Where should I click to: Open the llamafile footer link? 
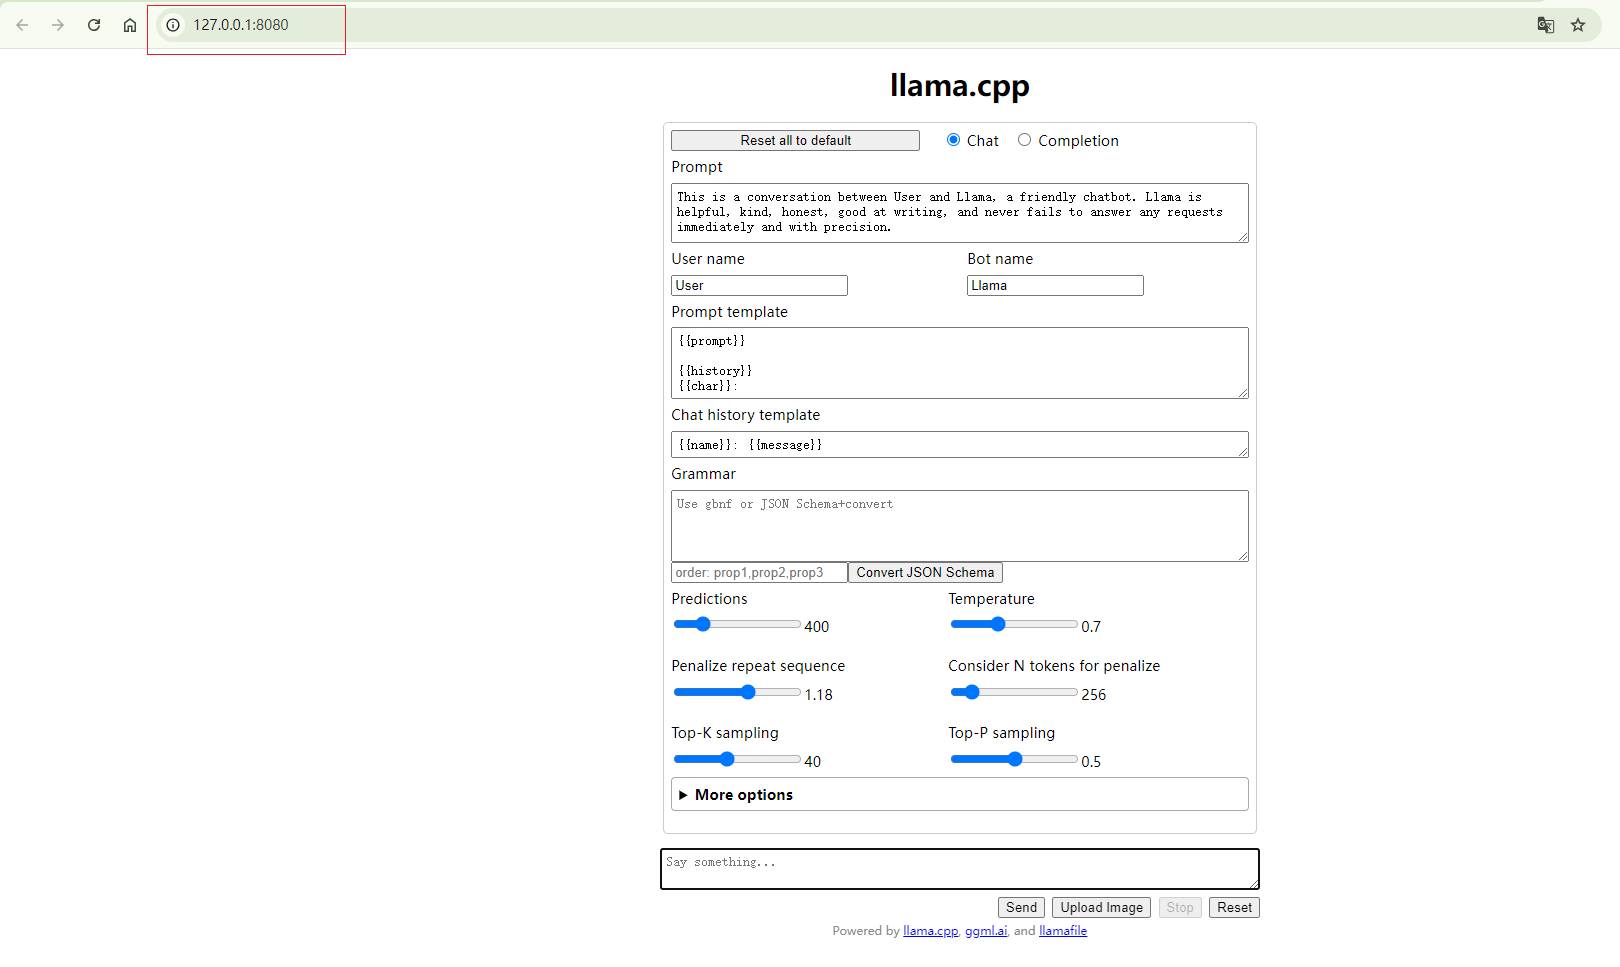(x=1063, y=931)
